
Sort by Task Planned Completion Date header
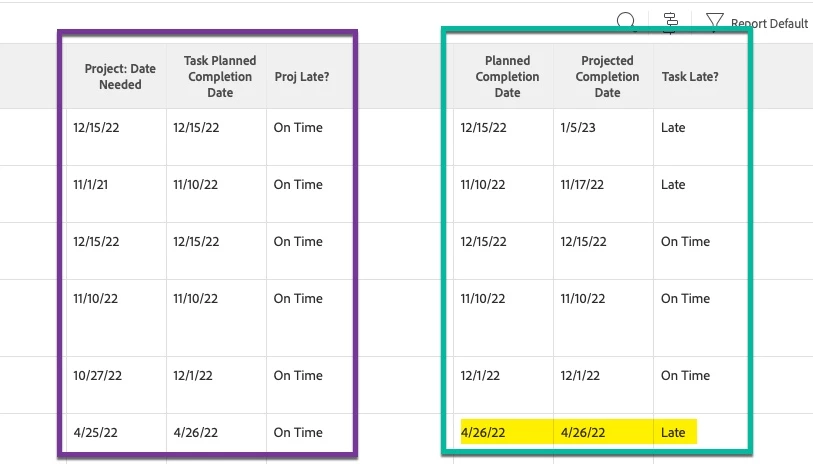point(220,76)
